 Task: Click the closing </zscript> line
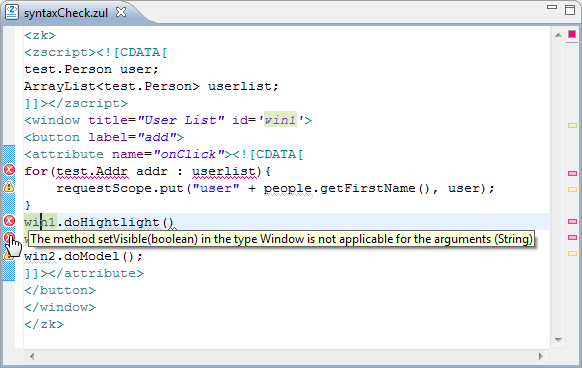(x=76, y=103)
